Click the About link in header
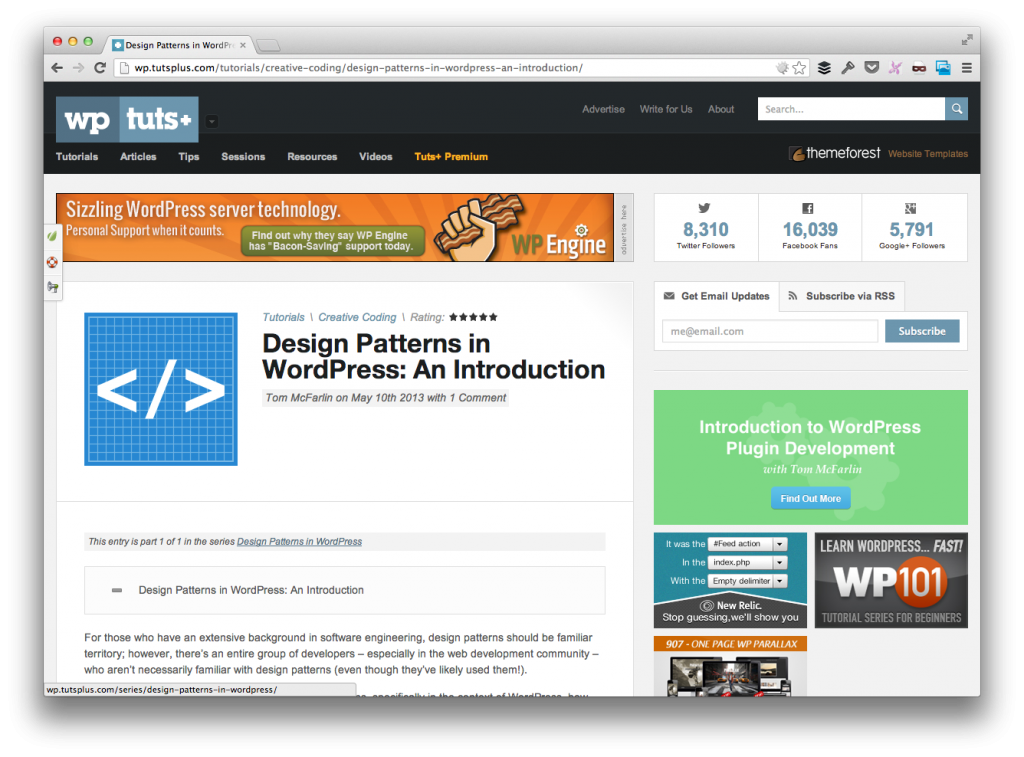 [721, 109]
